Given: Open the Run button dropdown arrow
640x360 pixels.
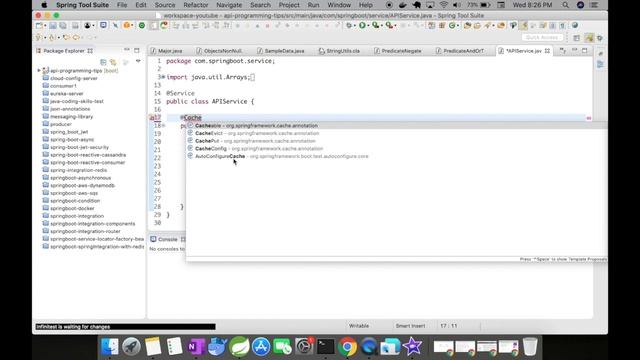Looking at the screenshot, I should (368, 26).
